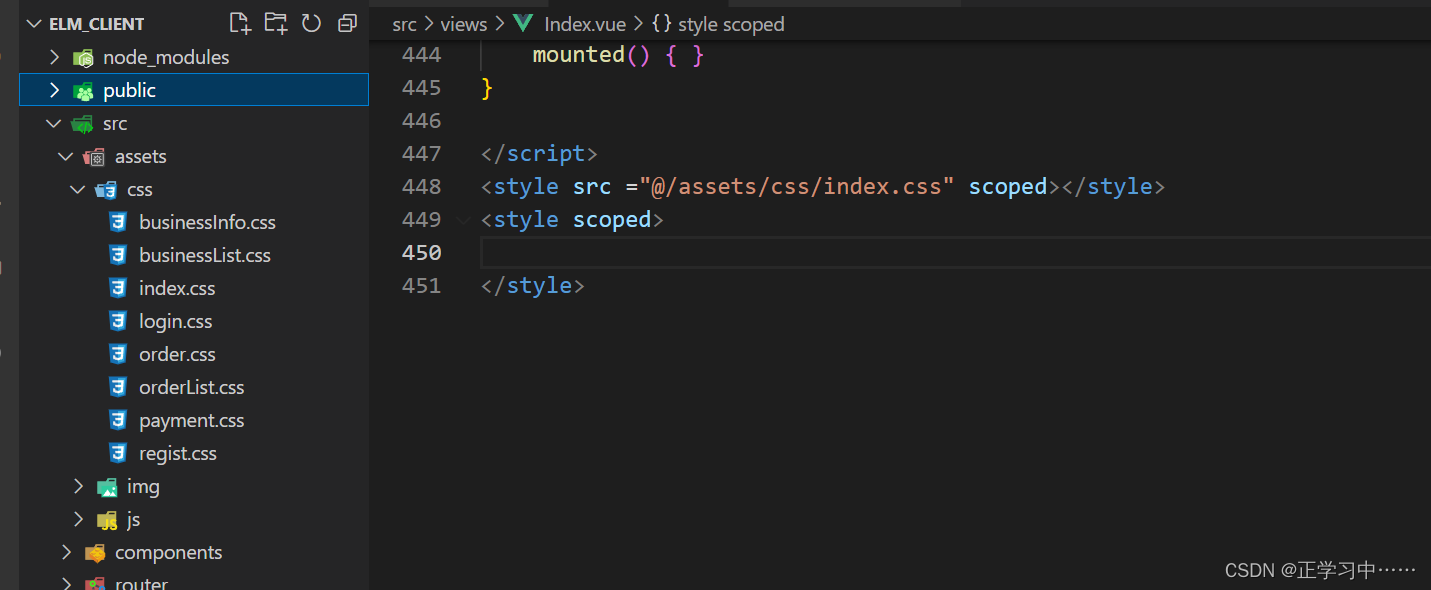
Task: Select the style scoped breadcrumb segment
Action: (x=731, y=24)
